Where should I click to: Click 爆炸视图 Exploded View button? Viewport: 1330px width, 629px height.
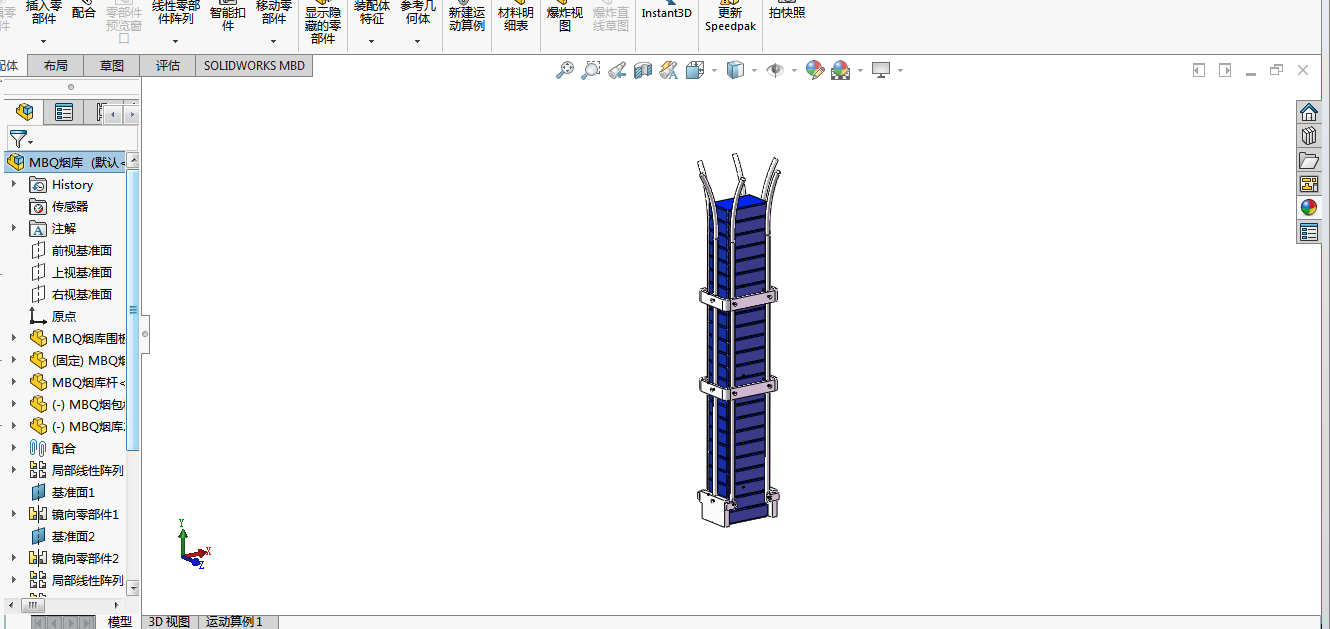coord(565,16)
